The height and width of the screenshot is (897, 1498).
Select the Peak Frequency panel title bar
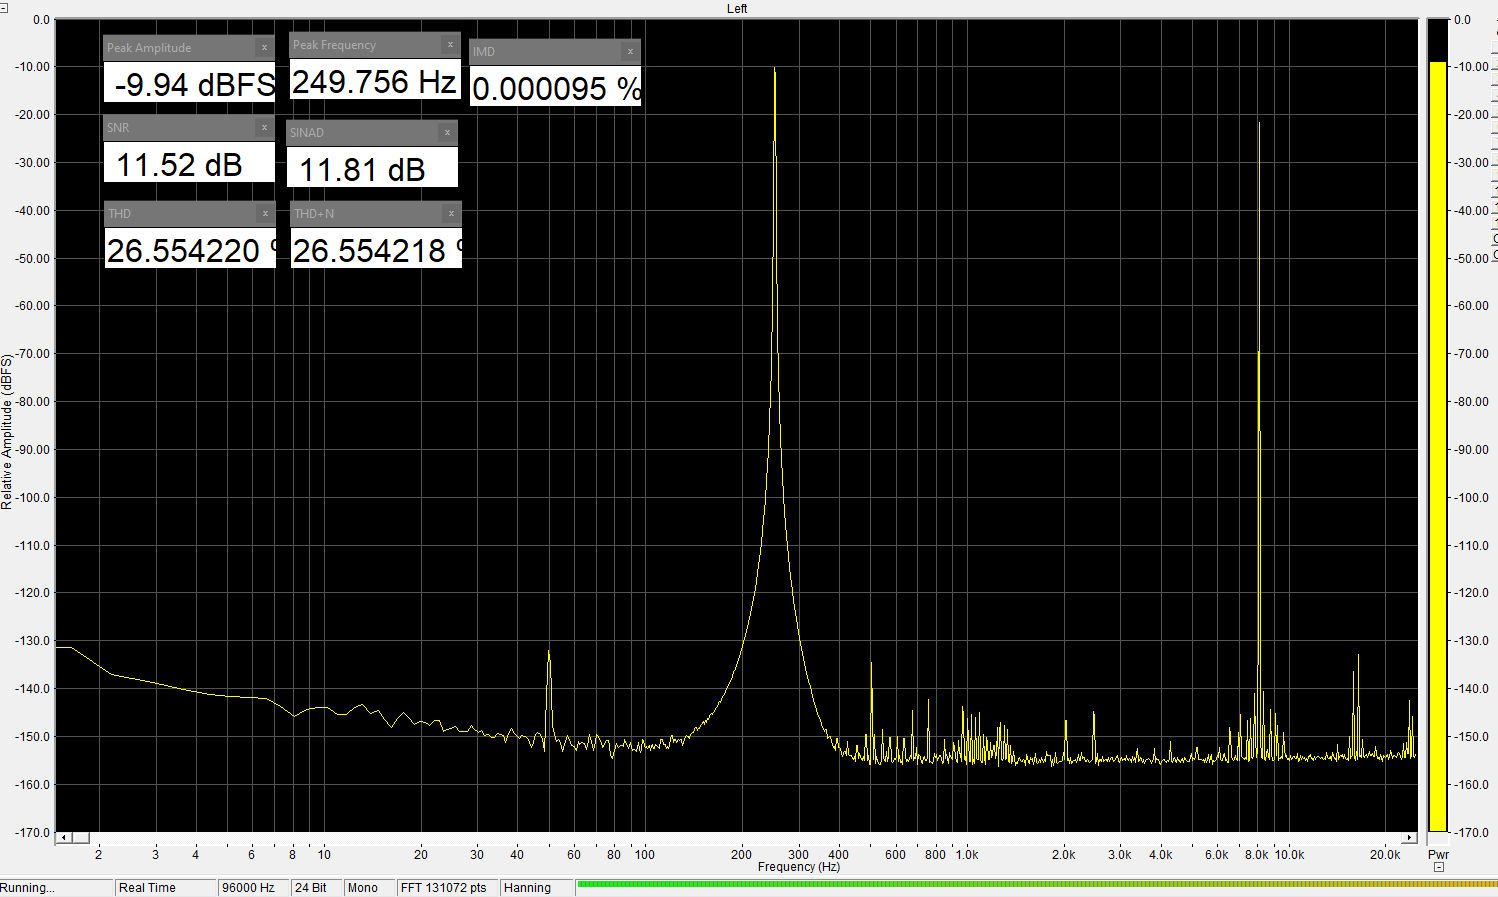coord(374,44)
